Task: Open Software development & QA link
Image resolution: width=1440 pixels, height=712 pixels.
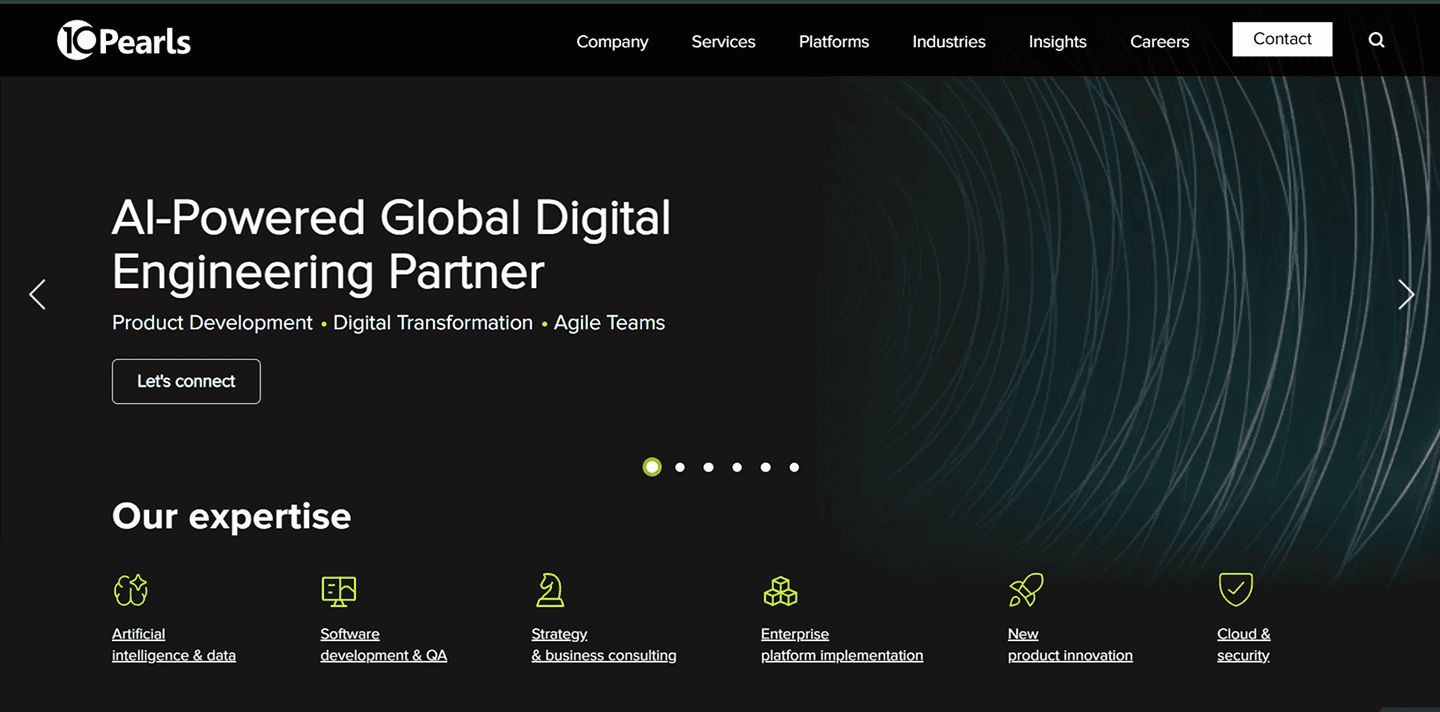Action: click(384, 645)
